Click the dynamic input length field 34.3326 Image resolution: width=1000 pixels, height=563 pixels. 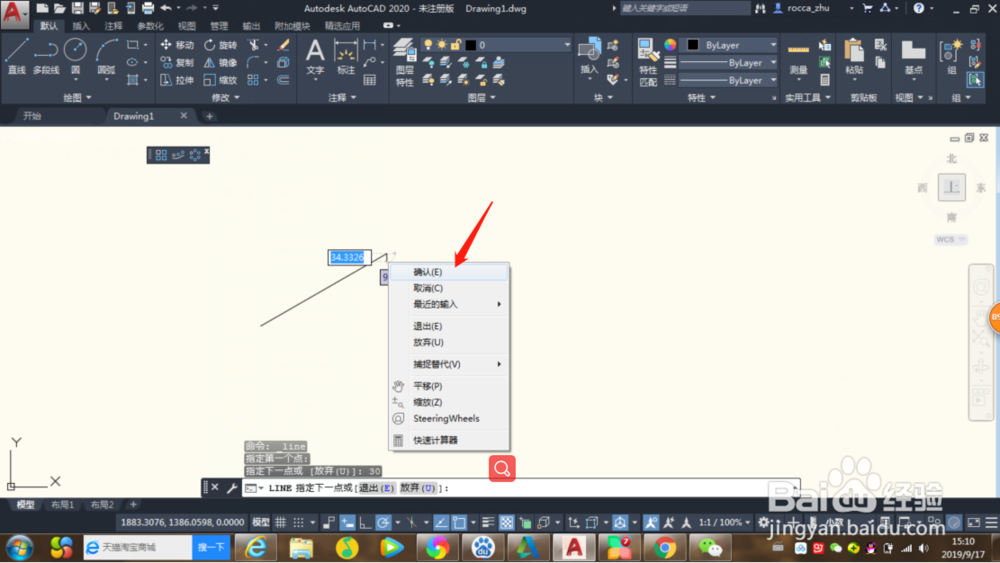point(349,257)
